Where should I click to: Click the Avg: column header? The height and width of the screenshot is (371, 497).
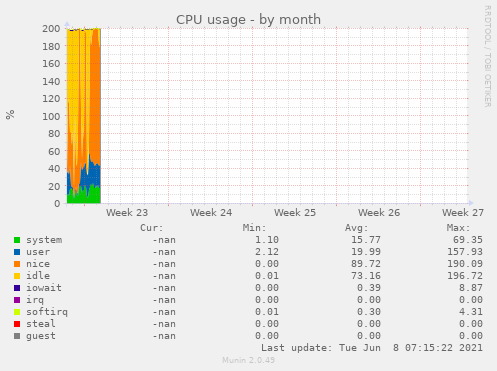click(356, 228)
